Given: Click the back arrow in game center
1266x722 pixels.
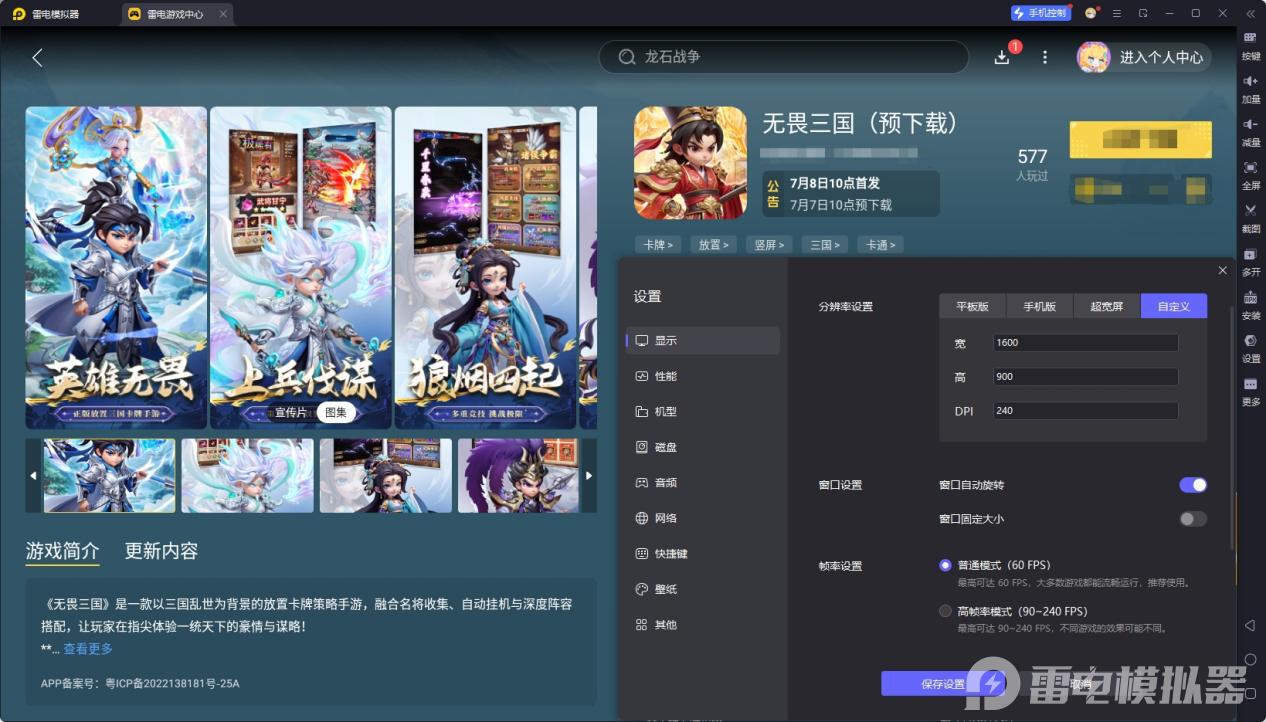Looking at the screenshot, I should pos(37,58).
